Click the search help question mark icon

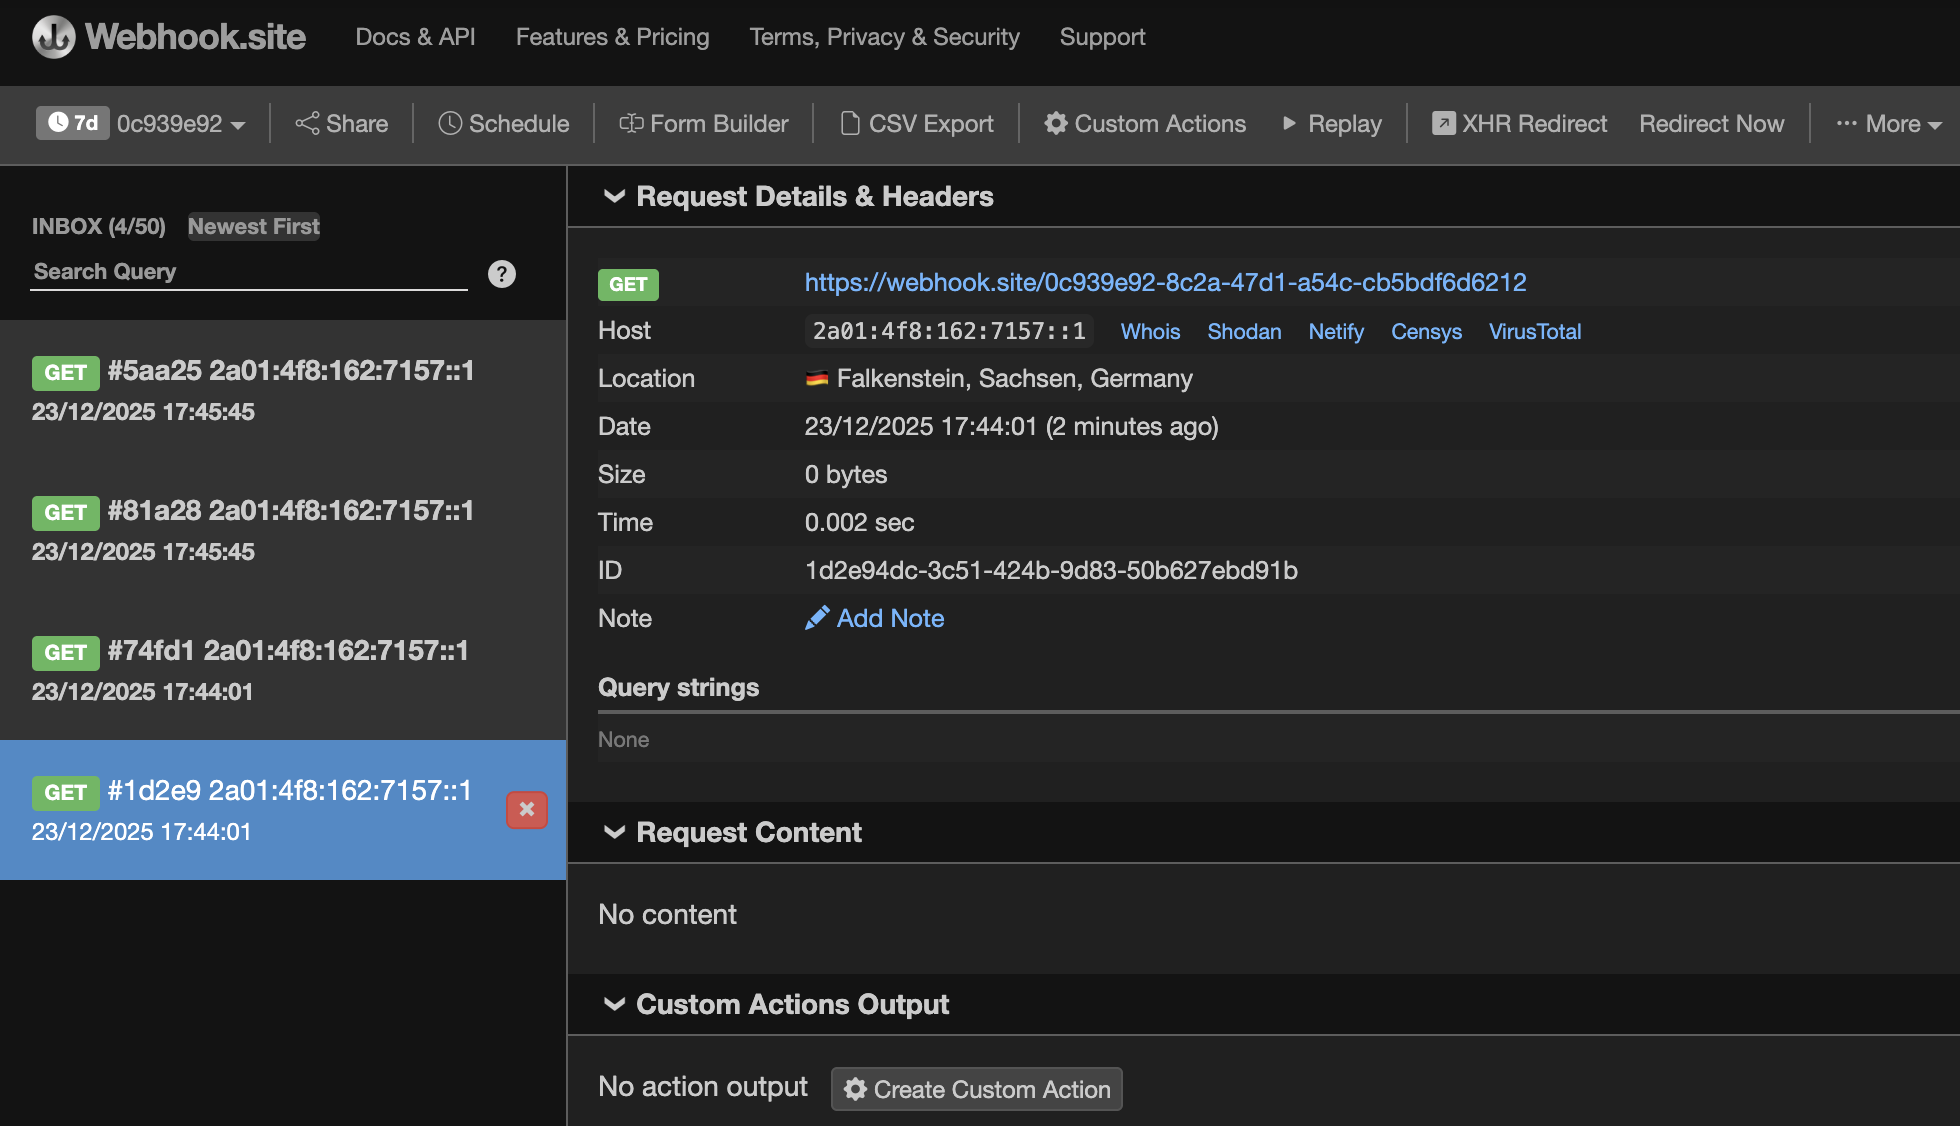pos(502,274)
